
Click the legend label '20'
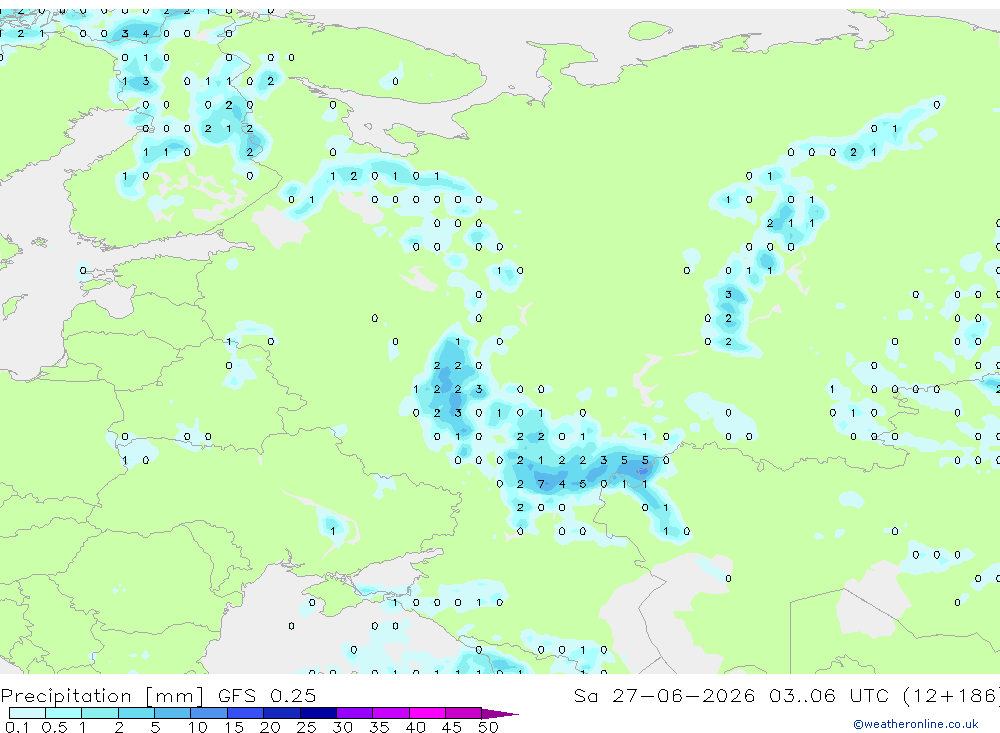(x=270, y=727)
